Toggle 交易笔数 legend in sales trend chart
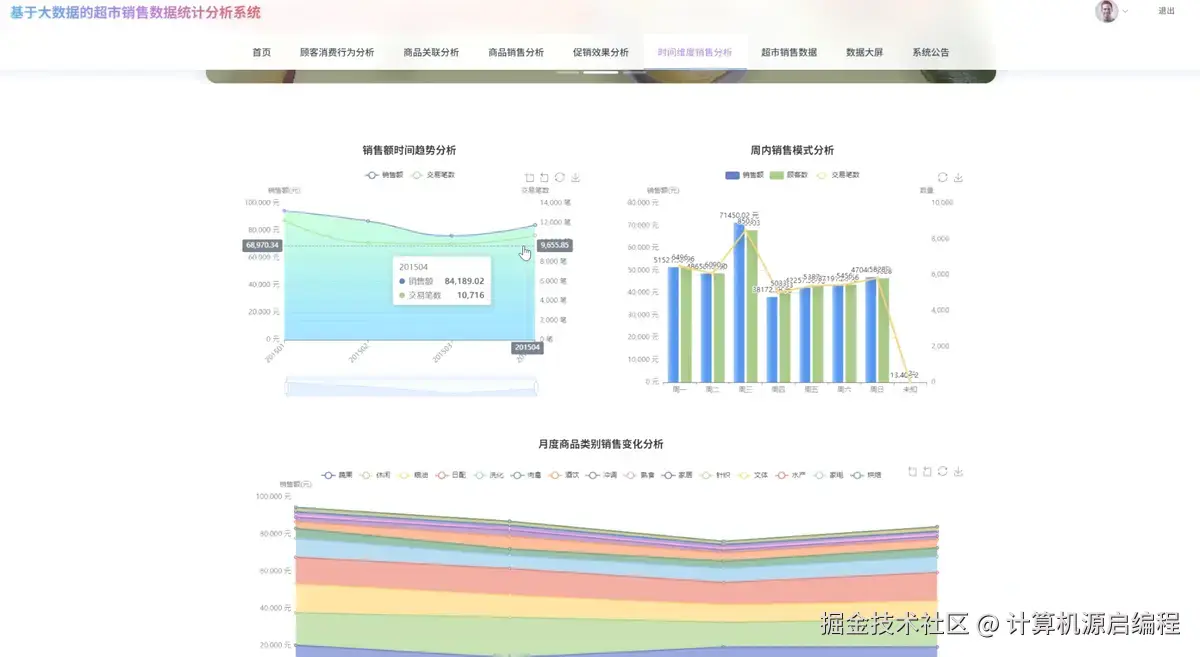1200x657 pixels. (x=433, y=174)
